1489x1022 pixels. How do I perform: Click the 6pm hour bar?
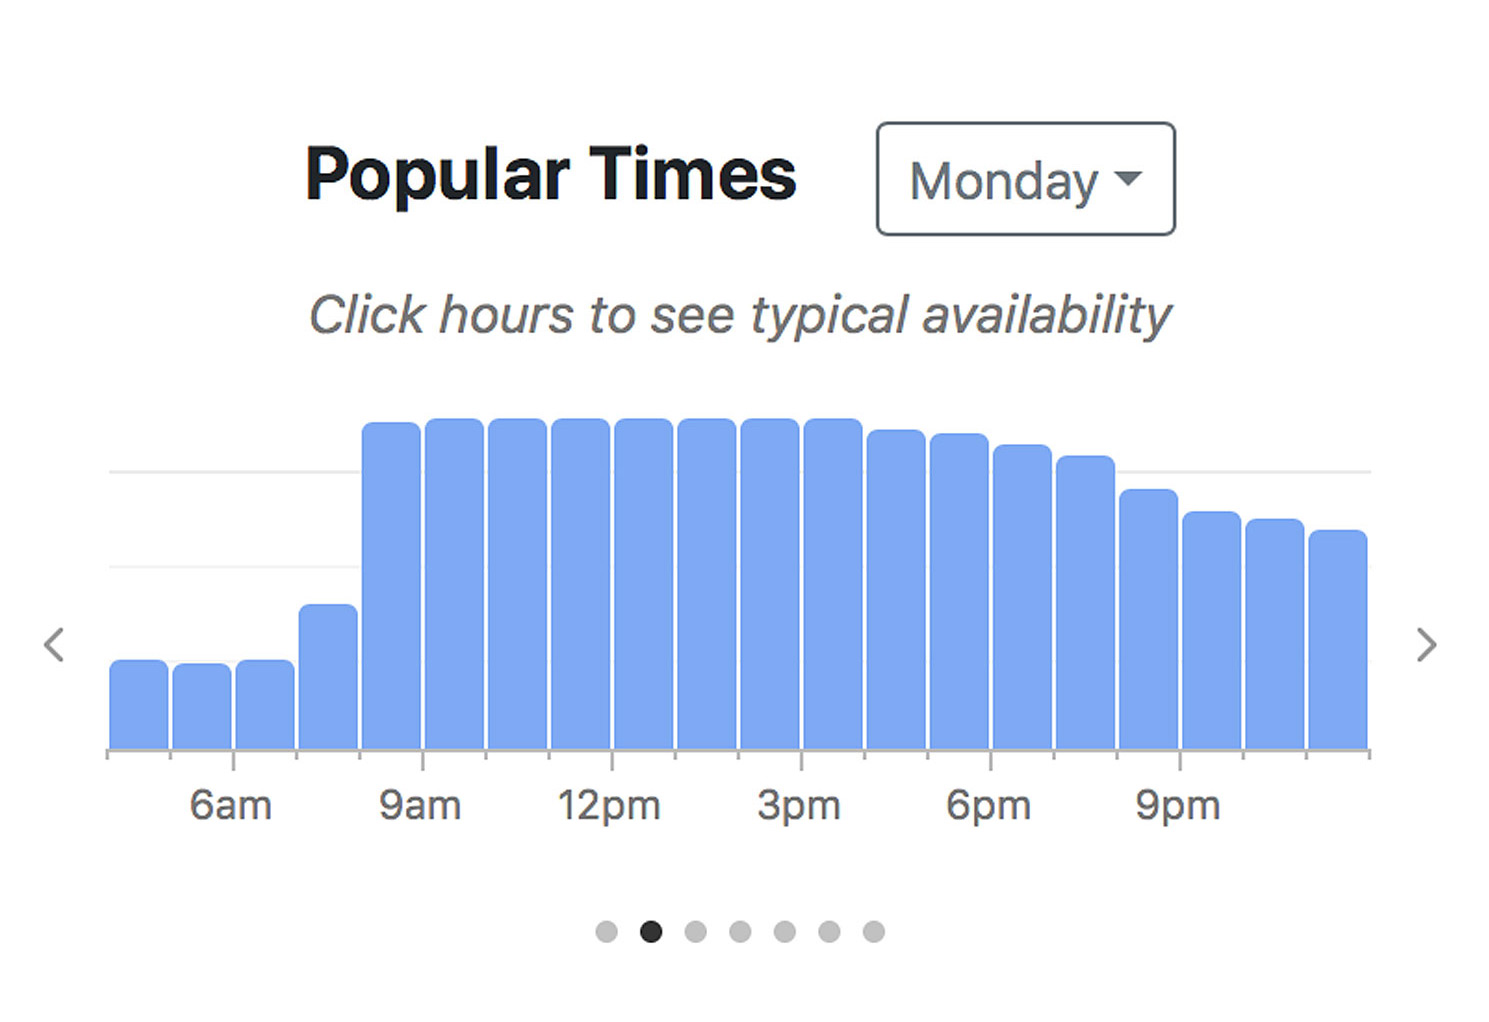tap(1022, 597)
